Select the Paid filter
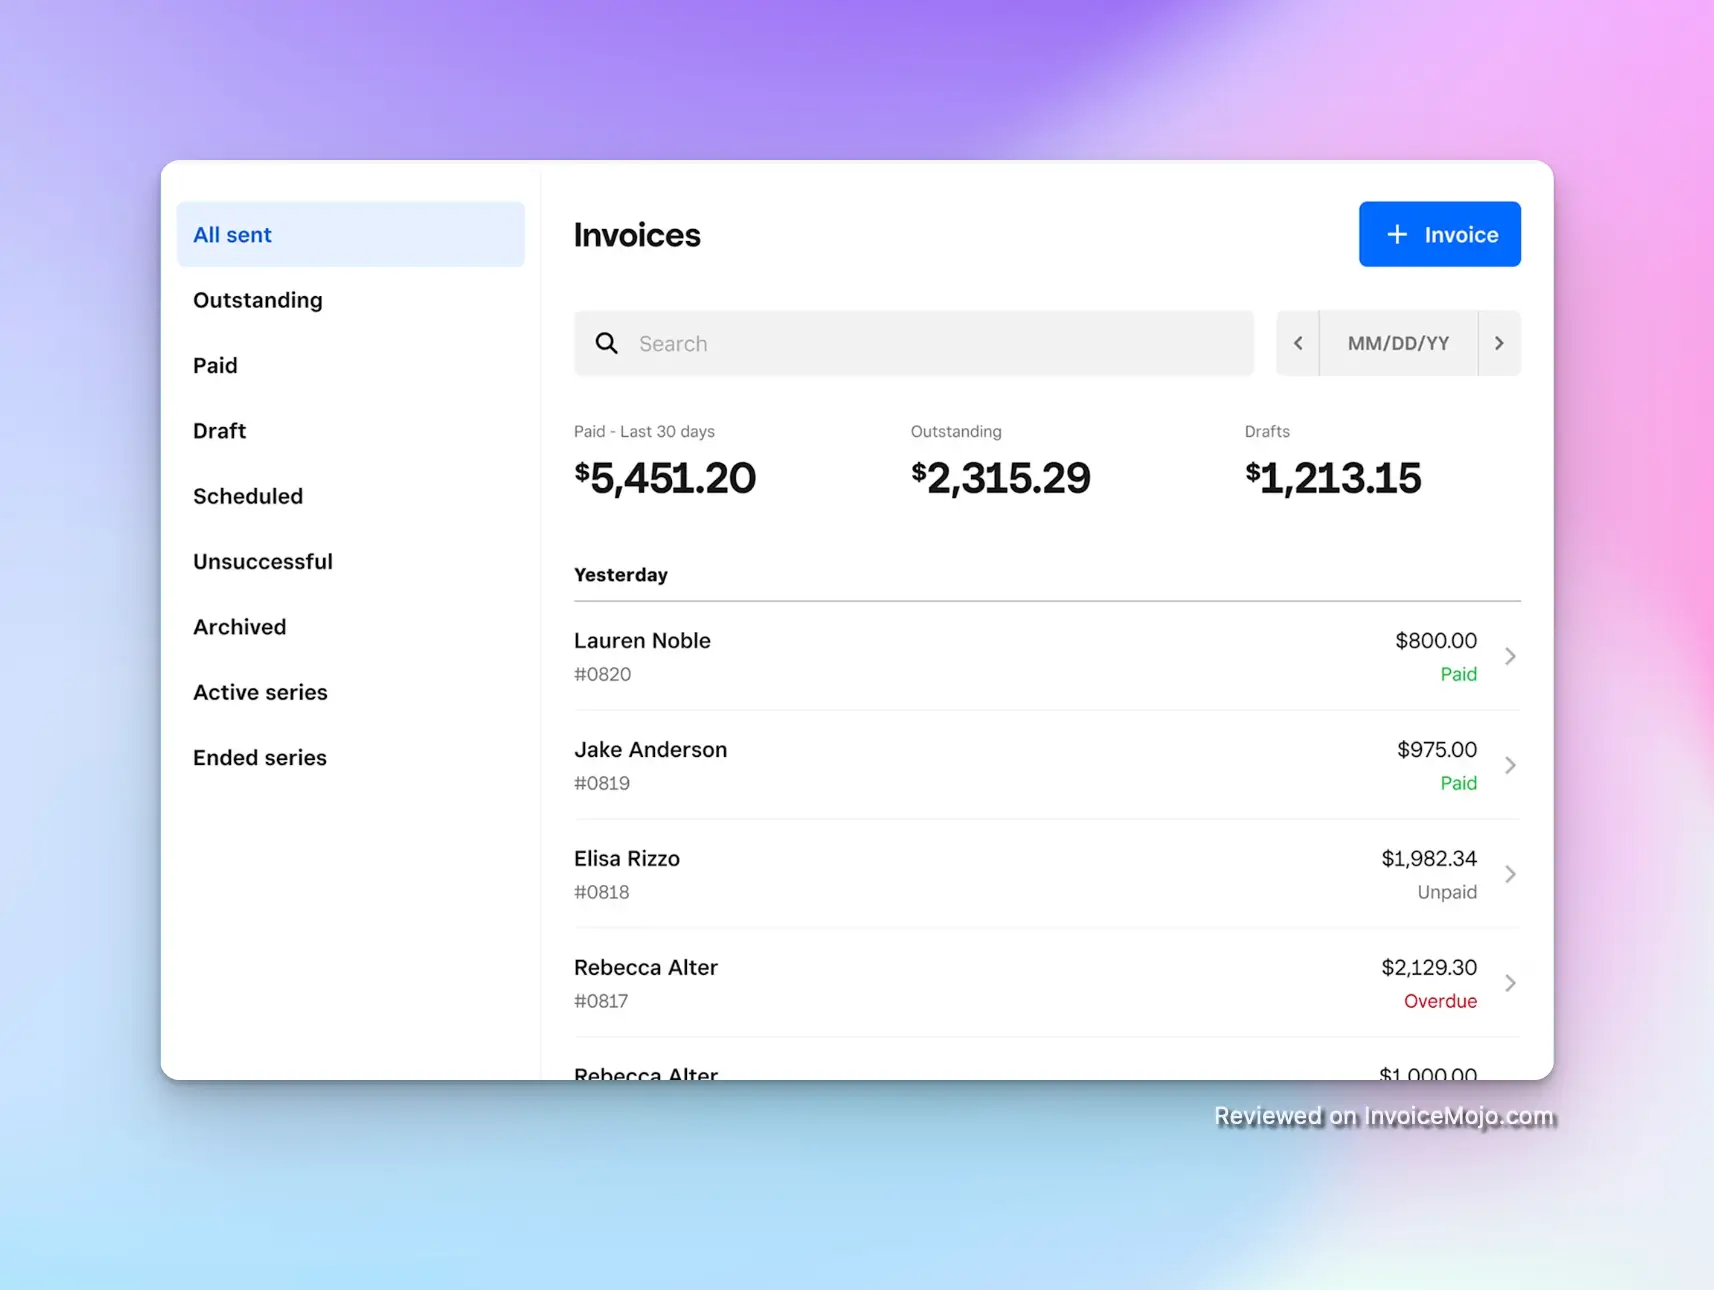1714x1290 pixels. 215,365
